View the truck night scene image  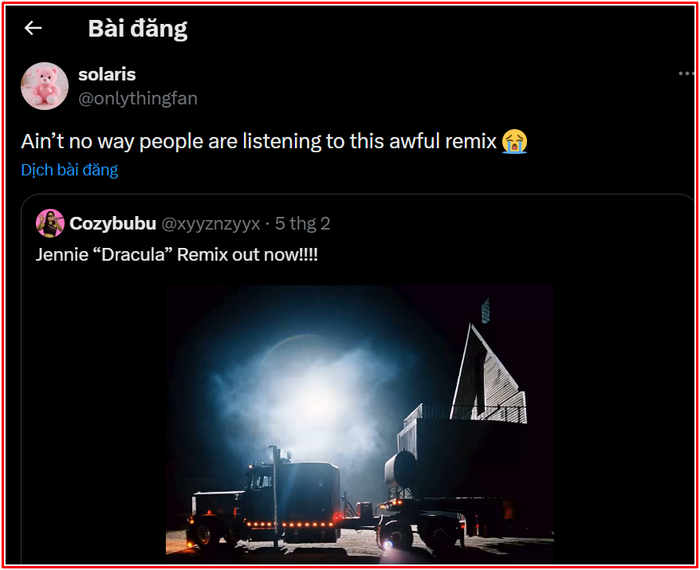click(x=360, y=424)
